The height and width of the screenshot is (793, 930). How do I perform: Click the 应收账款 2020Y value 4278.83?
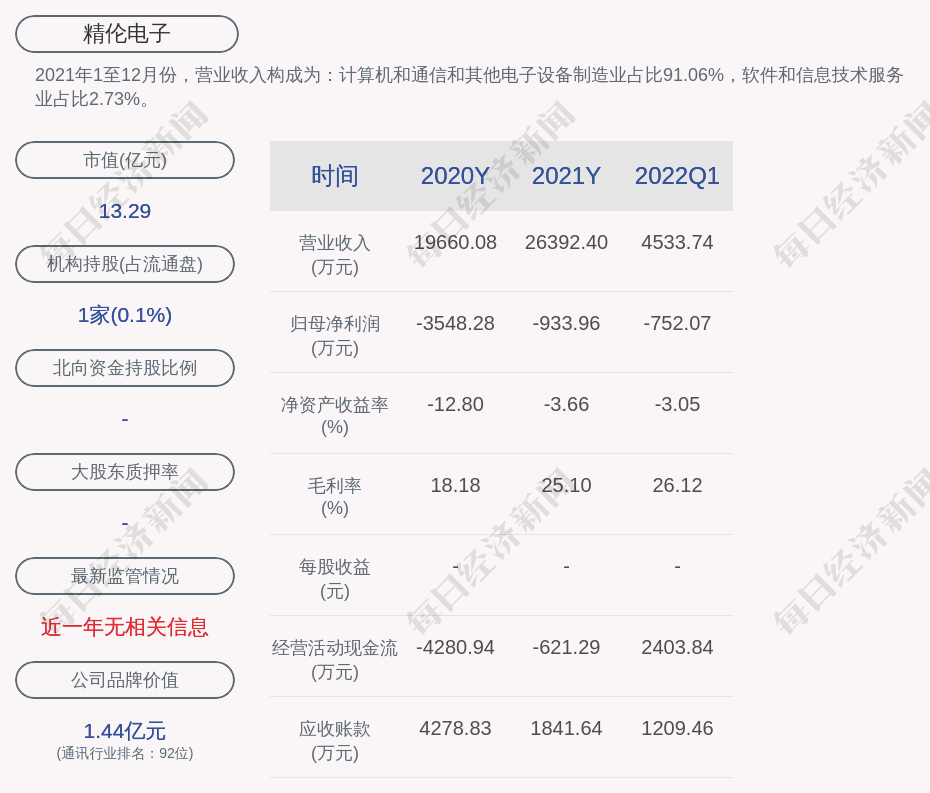[x=455, y=728]
